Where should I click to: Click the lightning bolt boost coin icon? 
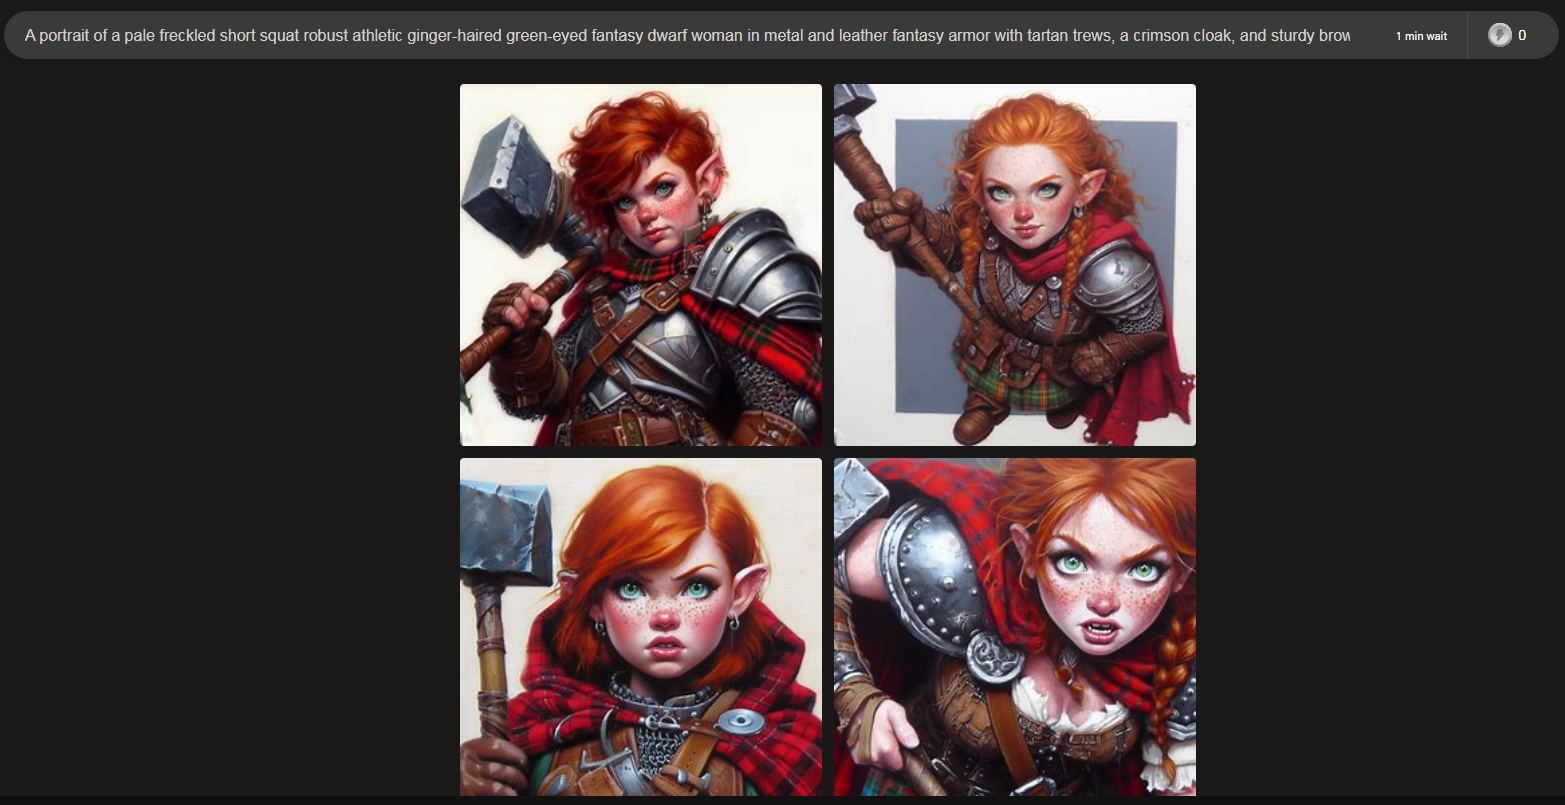[x=1499, y=35]
